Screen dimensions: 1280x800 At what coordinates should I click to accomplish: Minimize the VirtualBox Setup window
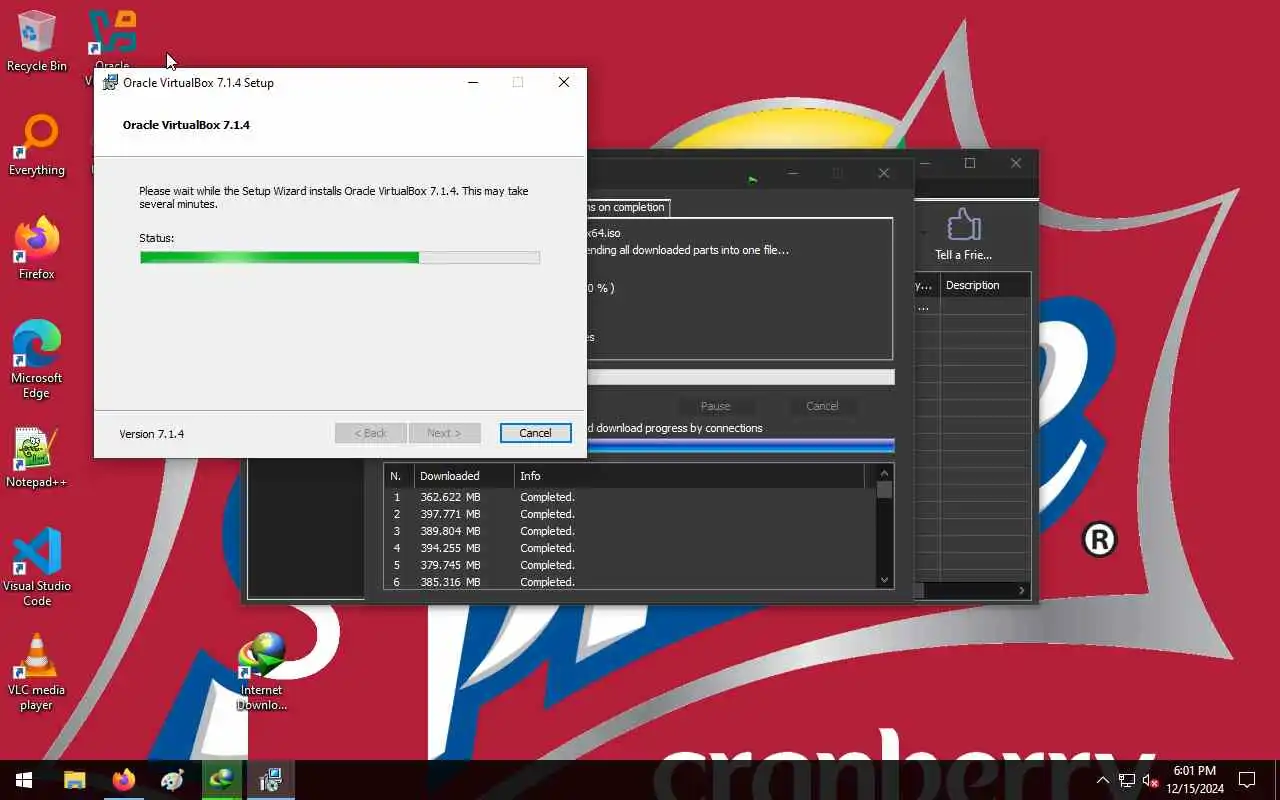[x=472, y=83]
